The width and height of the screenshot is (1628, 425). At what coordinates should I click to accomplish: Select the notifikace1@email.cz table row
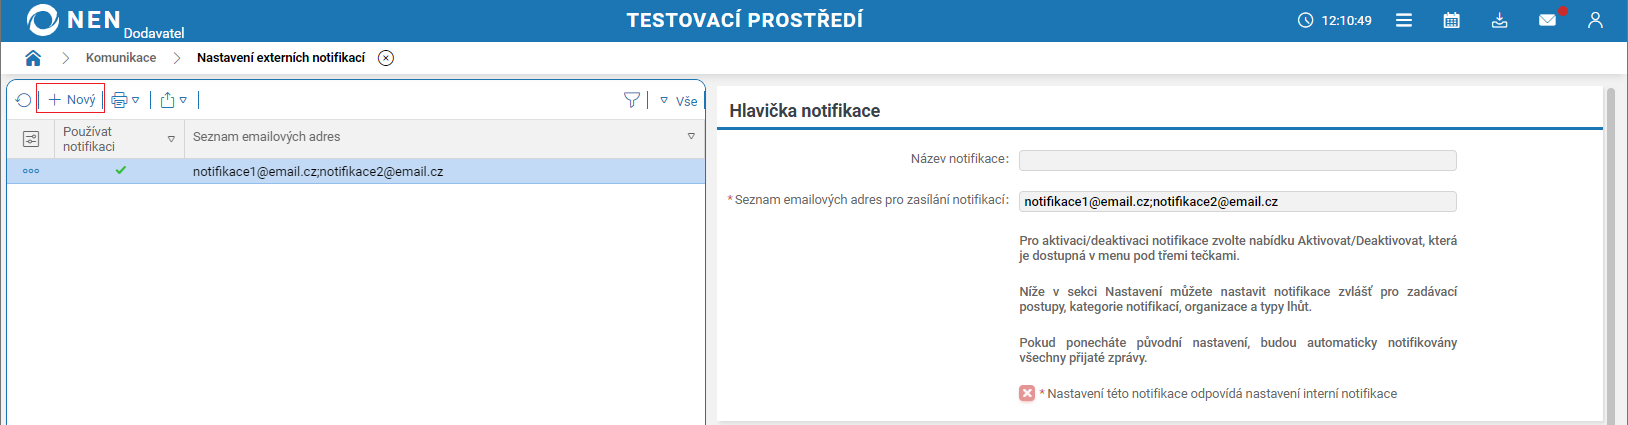(x=318, y=172)
